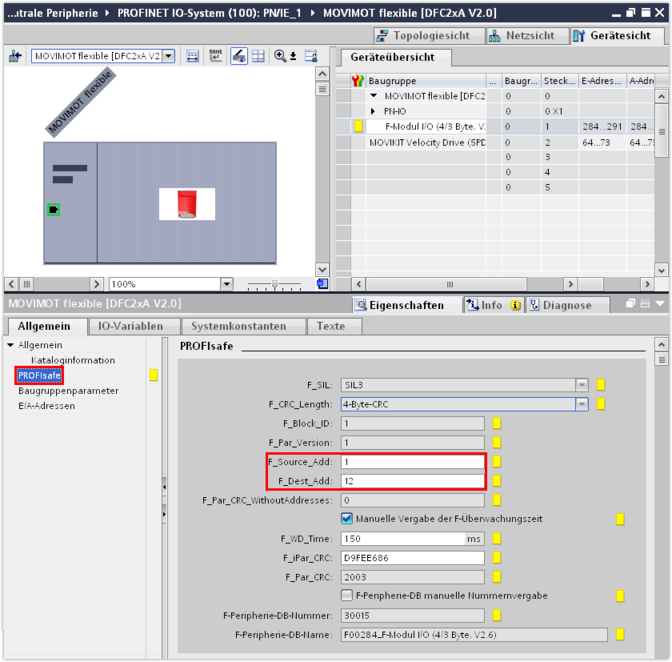Open the F_SIL dropdown
Image resolution: width=672 pixels, height=662 pixels.
[x=581, y=385]
